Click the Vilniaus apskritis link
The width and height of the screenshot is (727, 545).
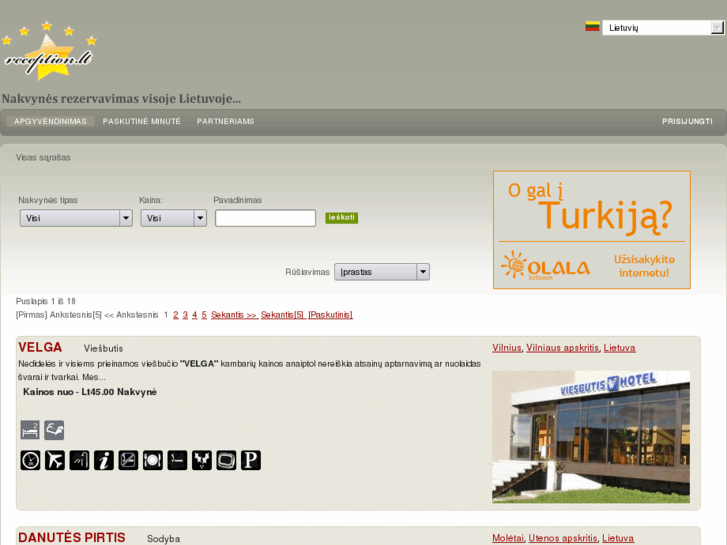tap(562, 348)
